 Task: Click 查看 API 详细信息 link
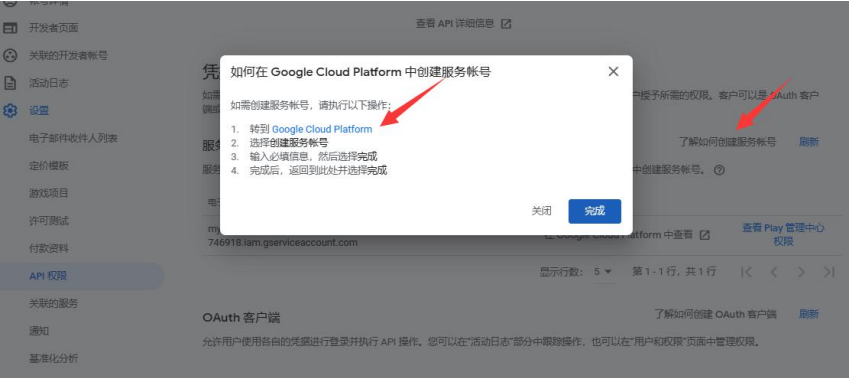tap(455, 23)
